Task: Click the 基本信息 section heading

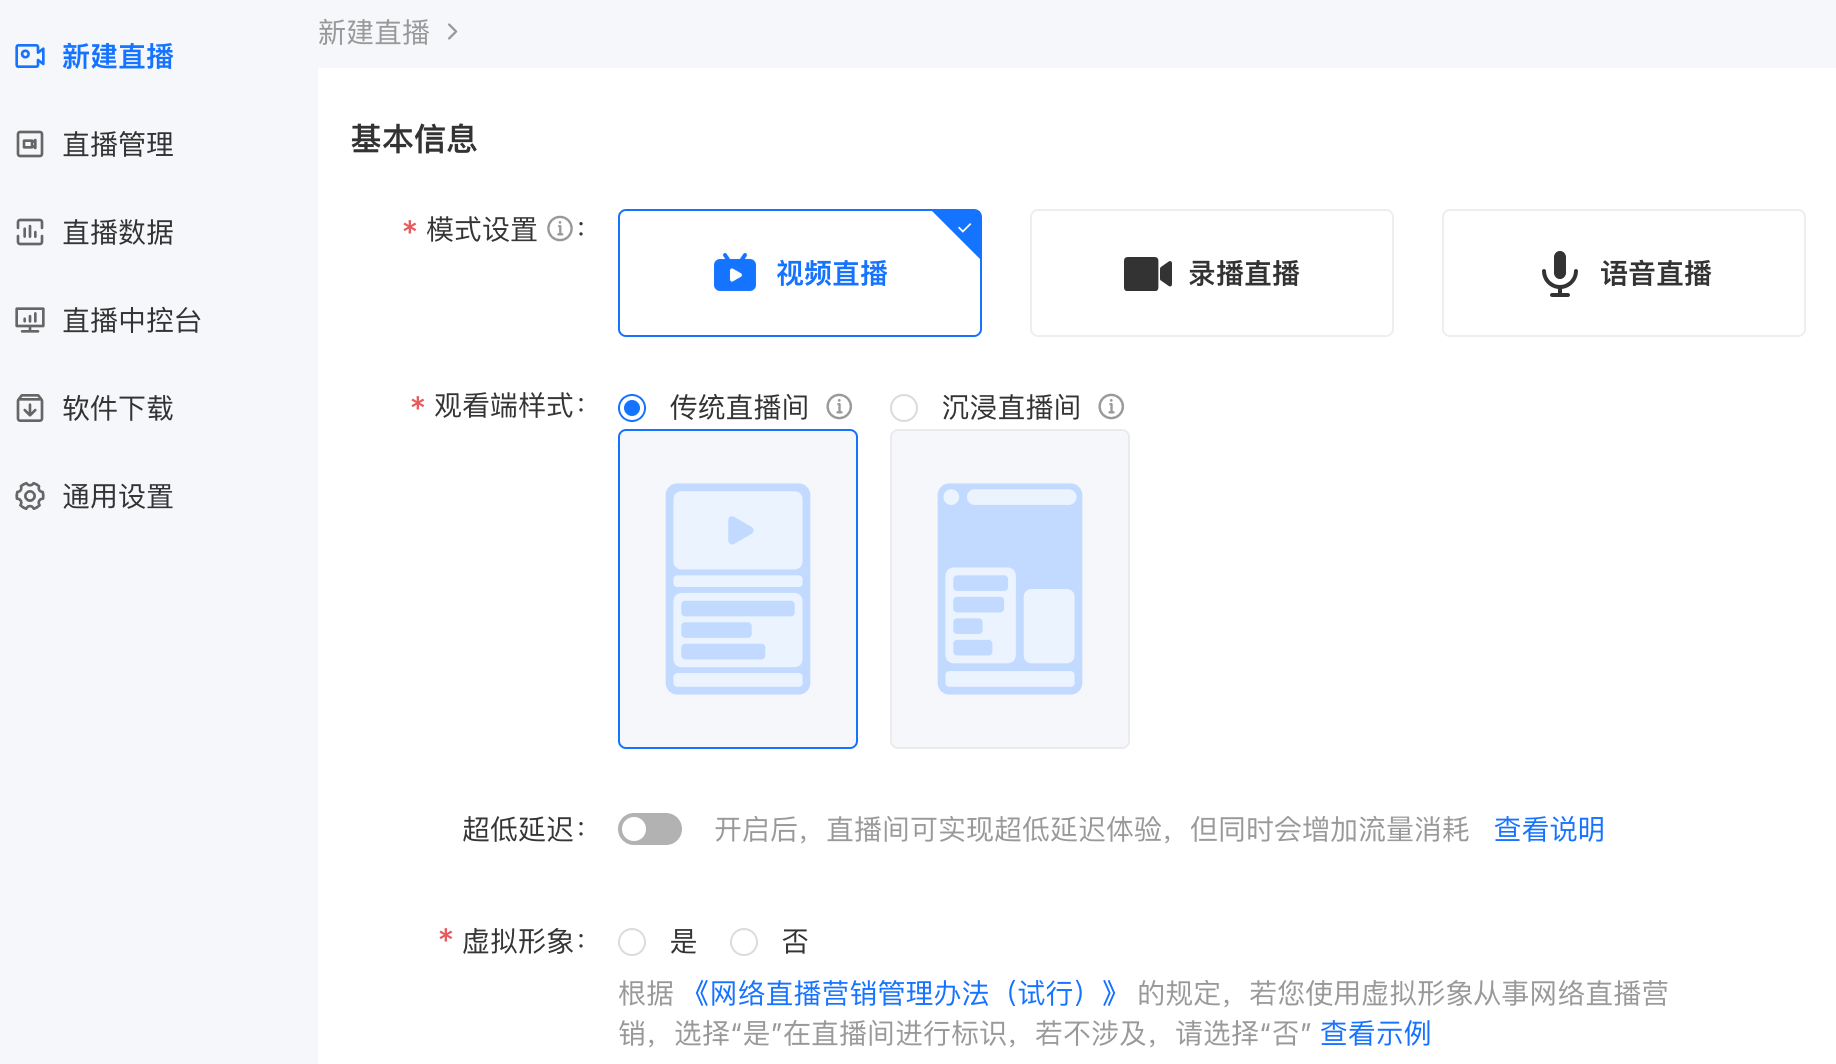Action: point(414,138)
